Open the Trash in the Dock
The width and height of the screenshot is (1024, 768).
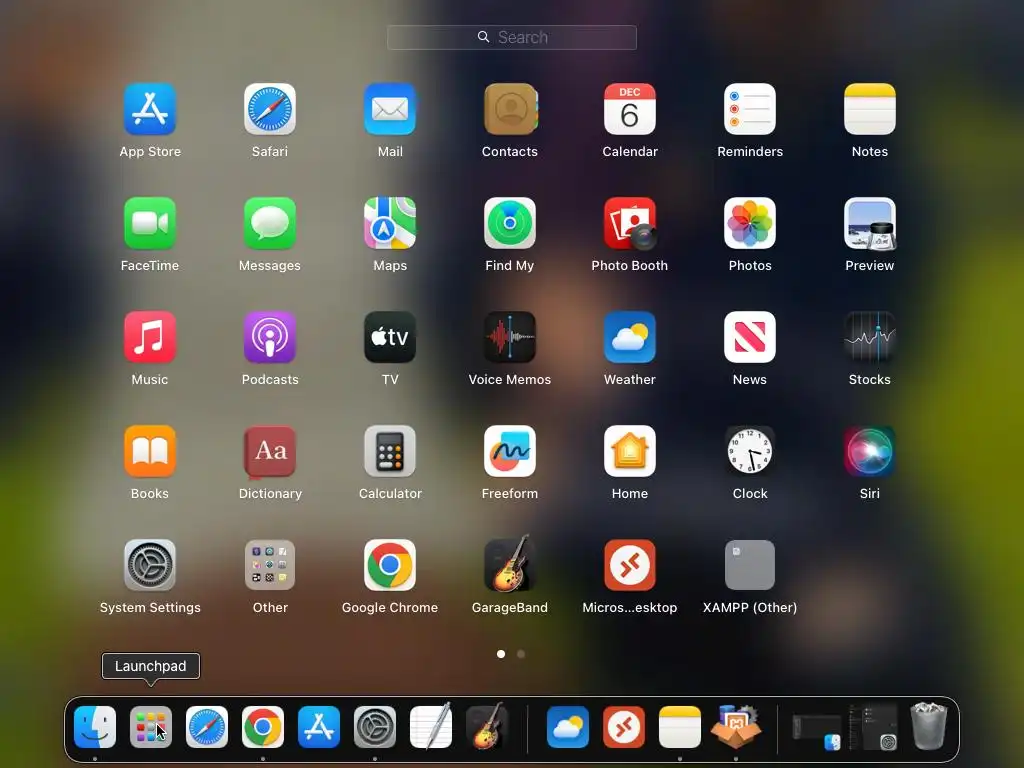(x=929, y=726)
